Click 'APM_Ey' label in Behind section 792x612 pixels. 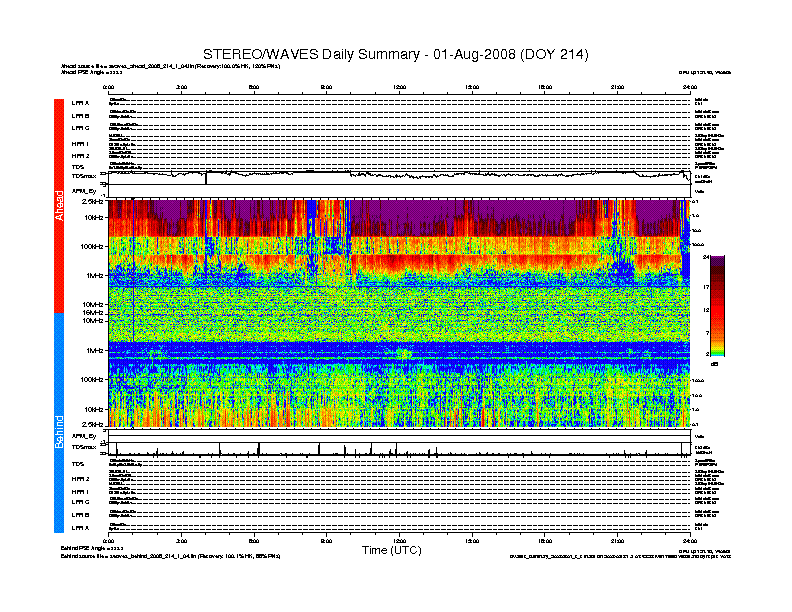[83, 436]
